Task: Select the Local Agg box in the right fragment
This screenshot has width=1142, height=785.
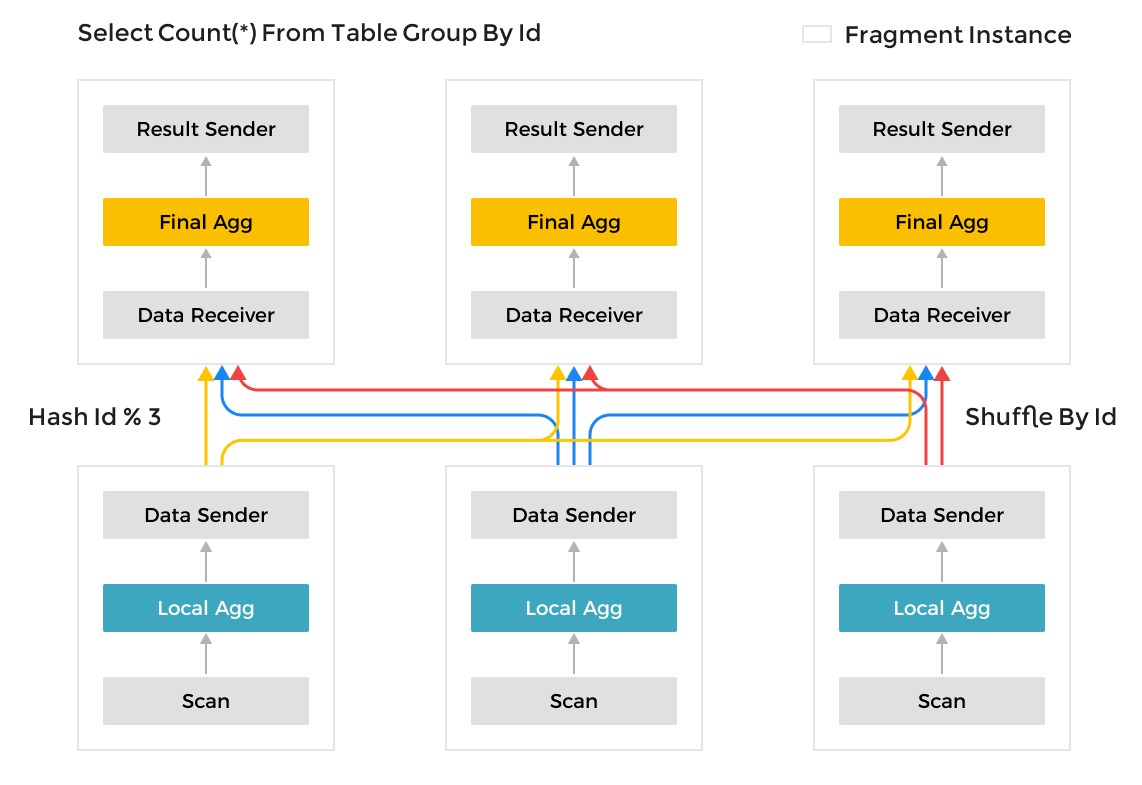Action: pos(942,608)
